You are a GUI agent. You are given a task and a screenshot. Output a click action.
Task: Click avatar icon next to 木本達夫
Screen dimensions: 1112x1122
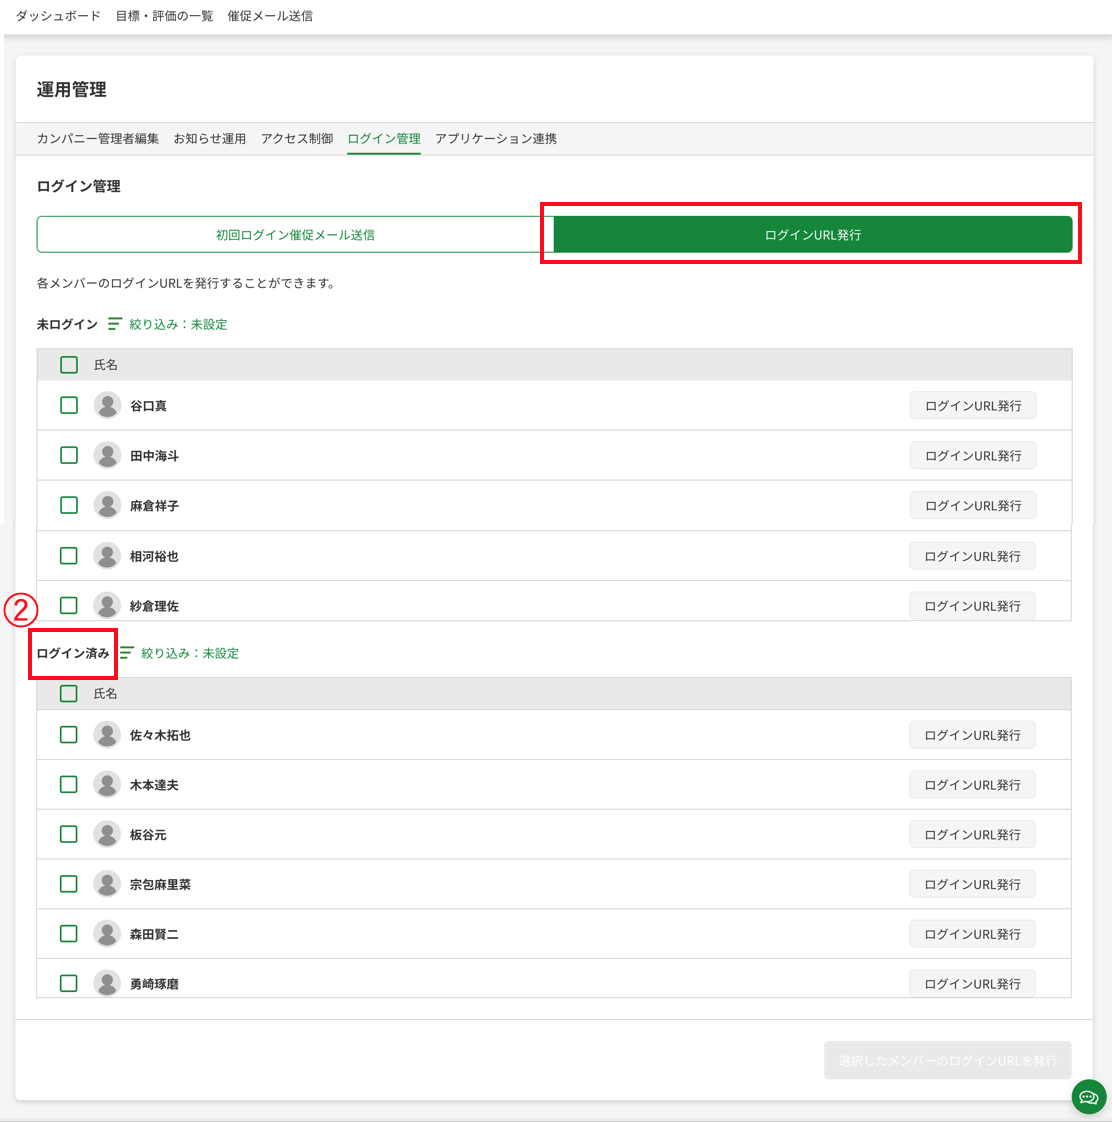107,785
